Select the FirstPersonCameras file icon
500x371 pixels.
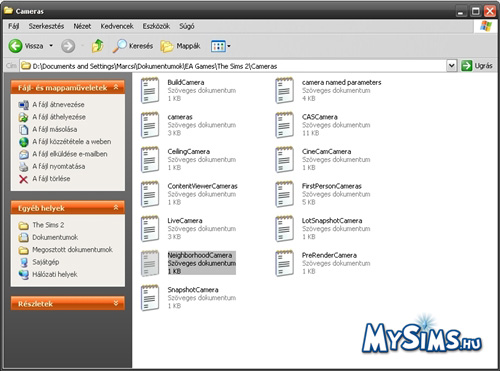pyautogui.click(x=284, y=194)
